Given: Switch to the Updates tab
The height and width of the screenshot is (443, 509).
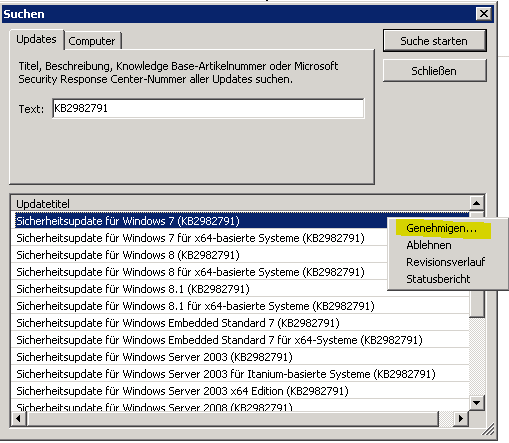Looking at the screenshot, I should (36, 39).
